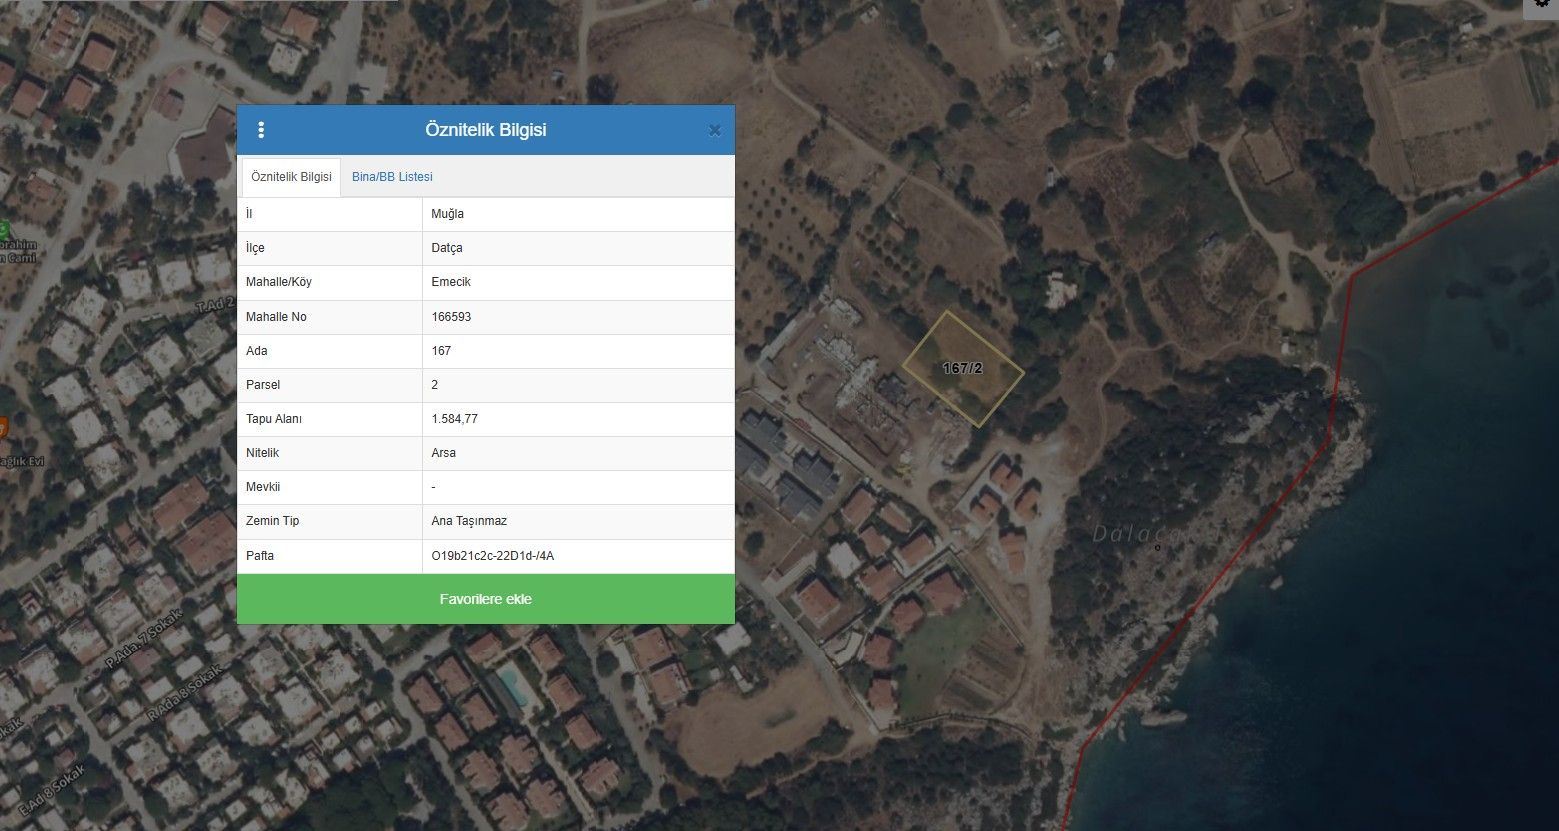Click the Zemin Tip value Ana Taşınmaz
Viewport: 1559px width, 831px height.
point(469,521)
